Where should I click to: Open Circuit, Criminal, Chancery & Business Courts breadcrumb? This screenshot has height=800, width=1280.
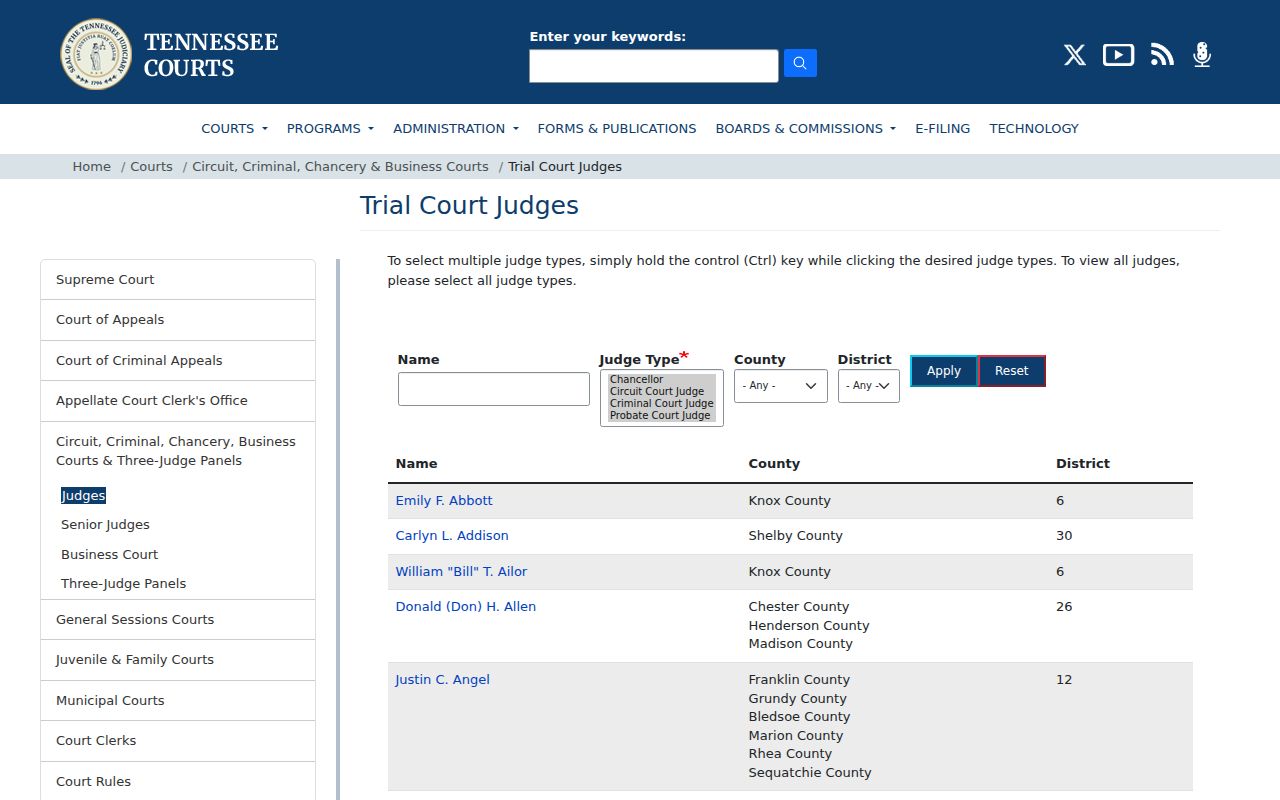pos(340,167)
